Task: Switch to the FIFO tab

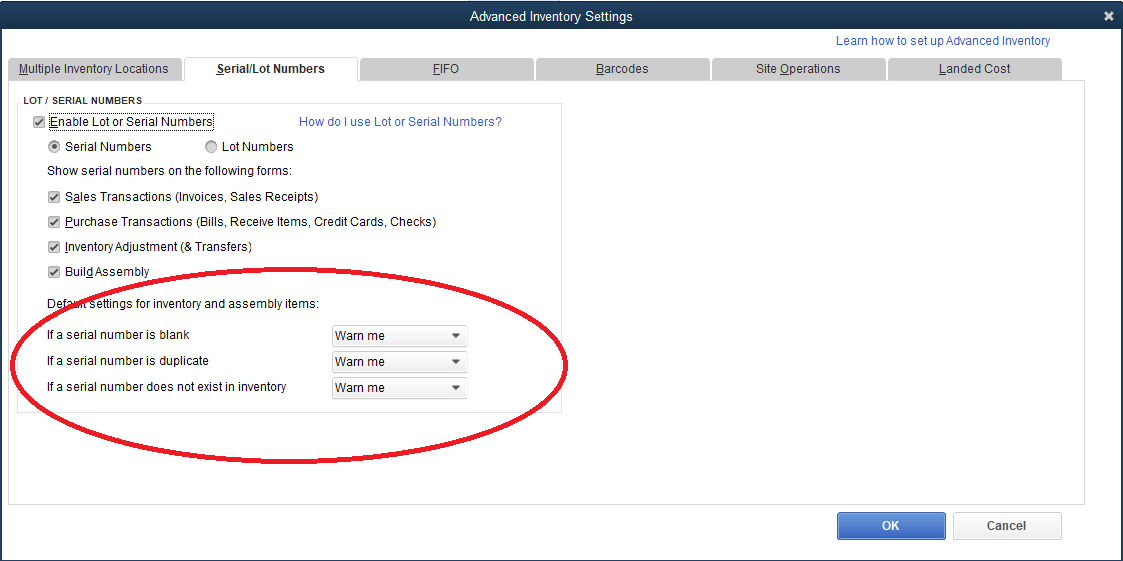Action: tap(446, 69)
